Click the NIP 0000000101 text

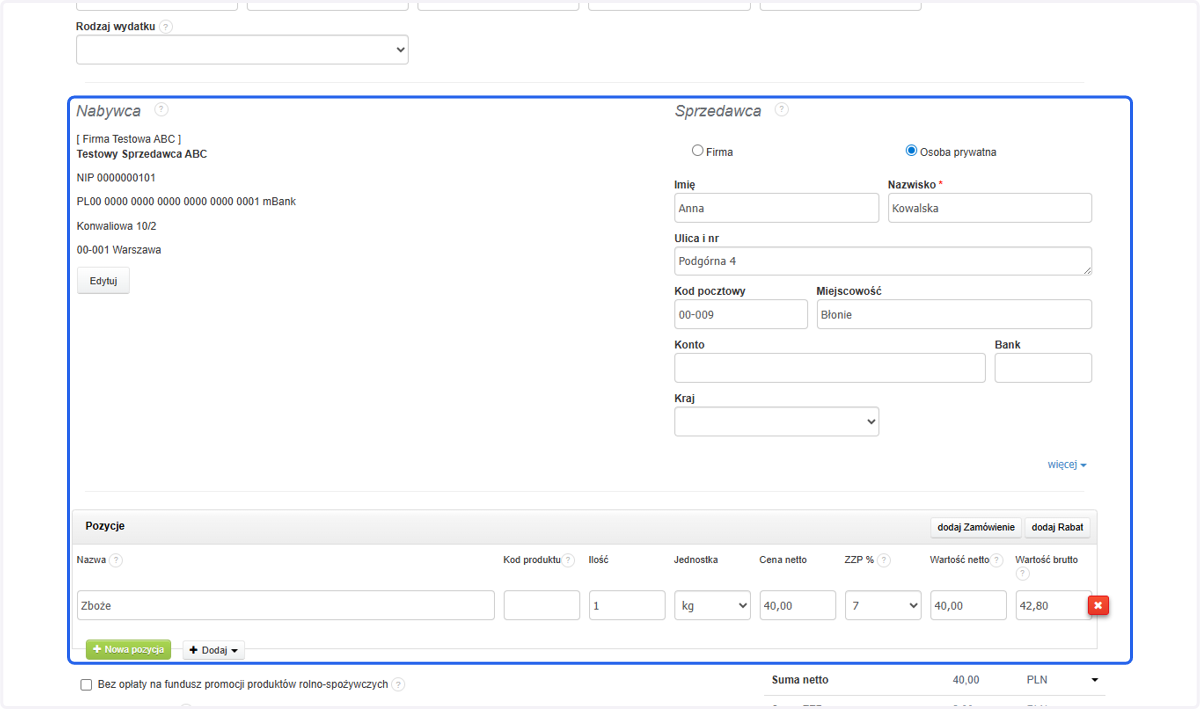point(116,178)
